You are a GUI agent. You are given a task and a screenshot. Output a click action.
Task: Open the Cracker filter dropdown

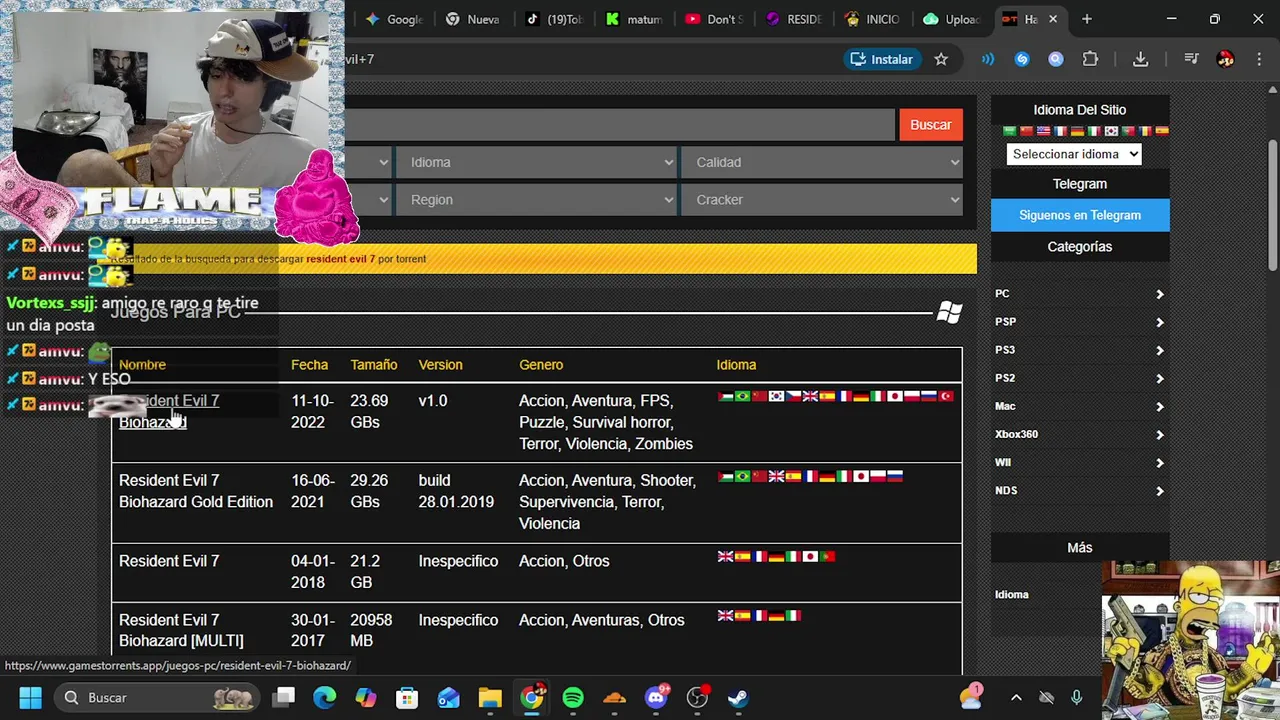[822, 200]
